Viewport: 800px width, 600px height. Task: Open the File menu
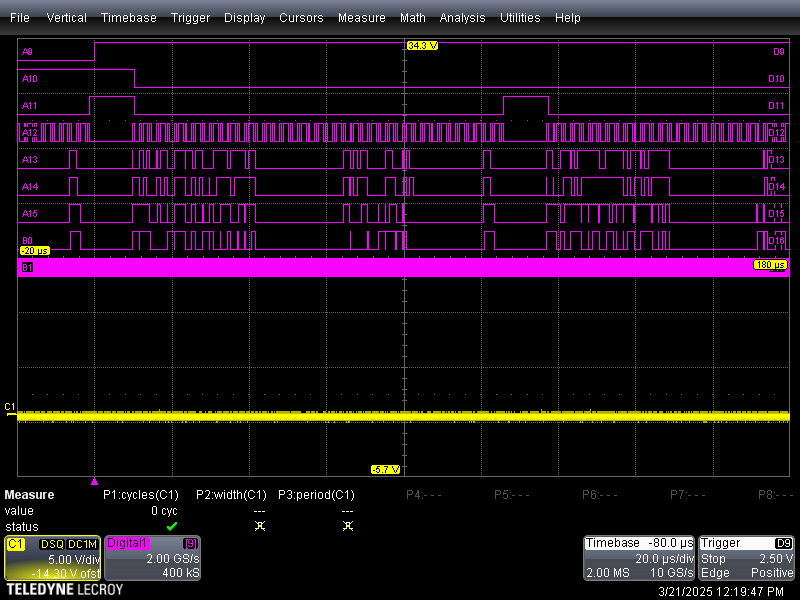19,17
